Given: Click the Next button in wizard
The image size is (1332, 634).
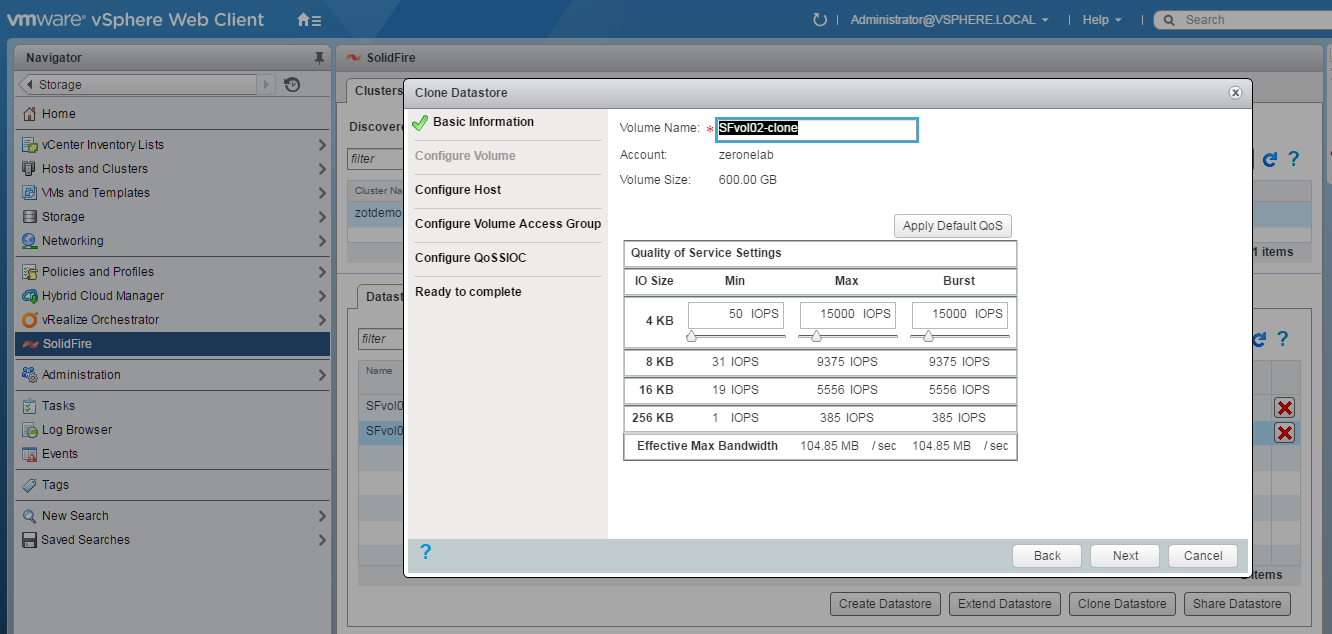Looking at the screenshot, I should pos(1125,556).
